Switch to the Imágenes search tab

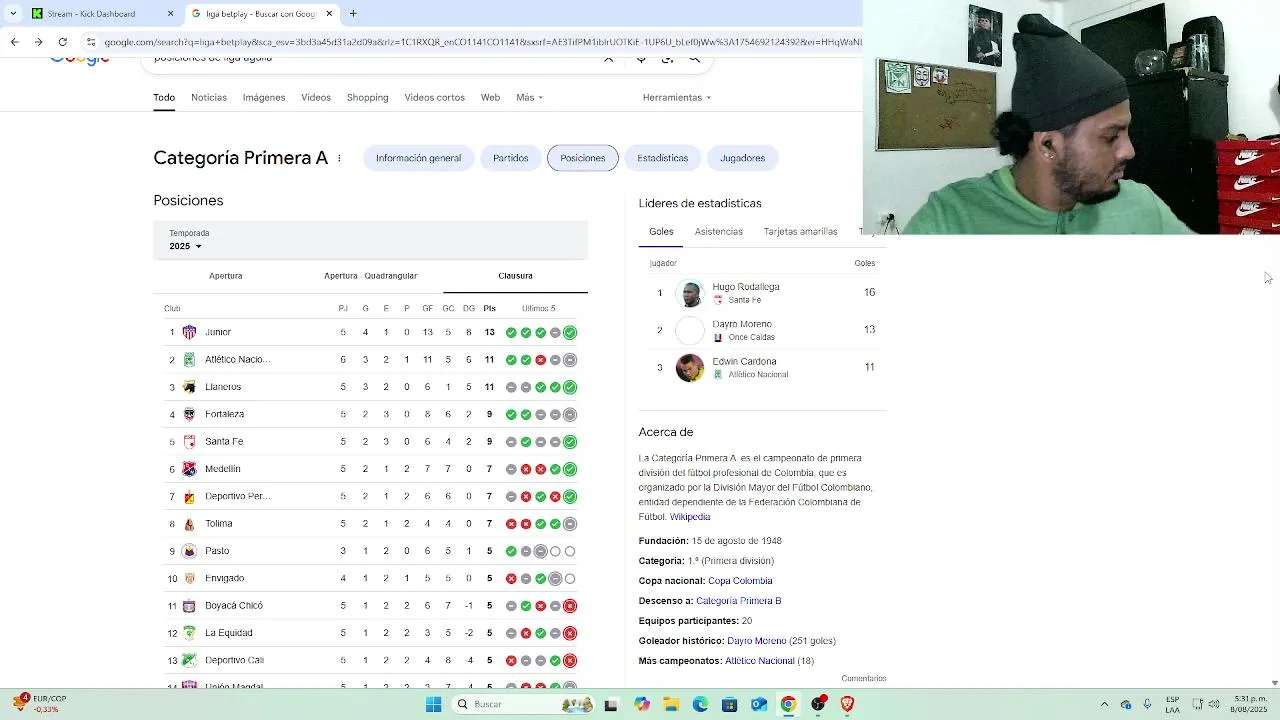[264, 97]
